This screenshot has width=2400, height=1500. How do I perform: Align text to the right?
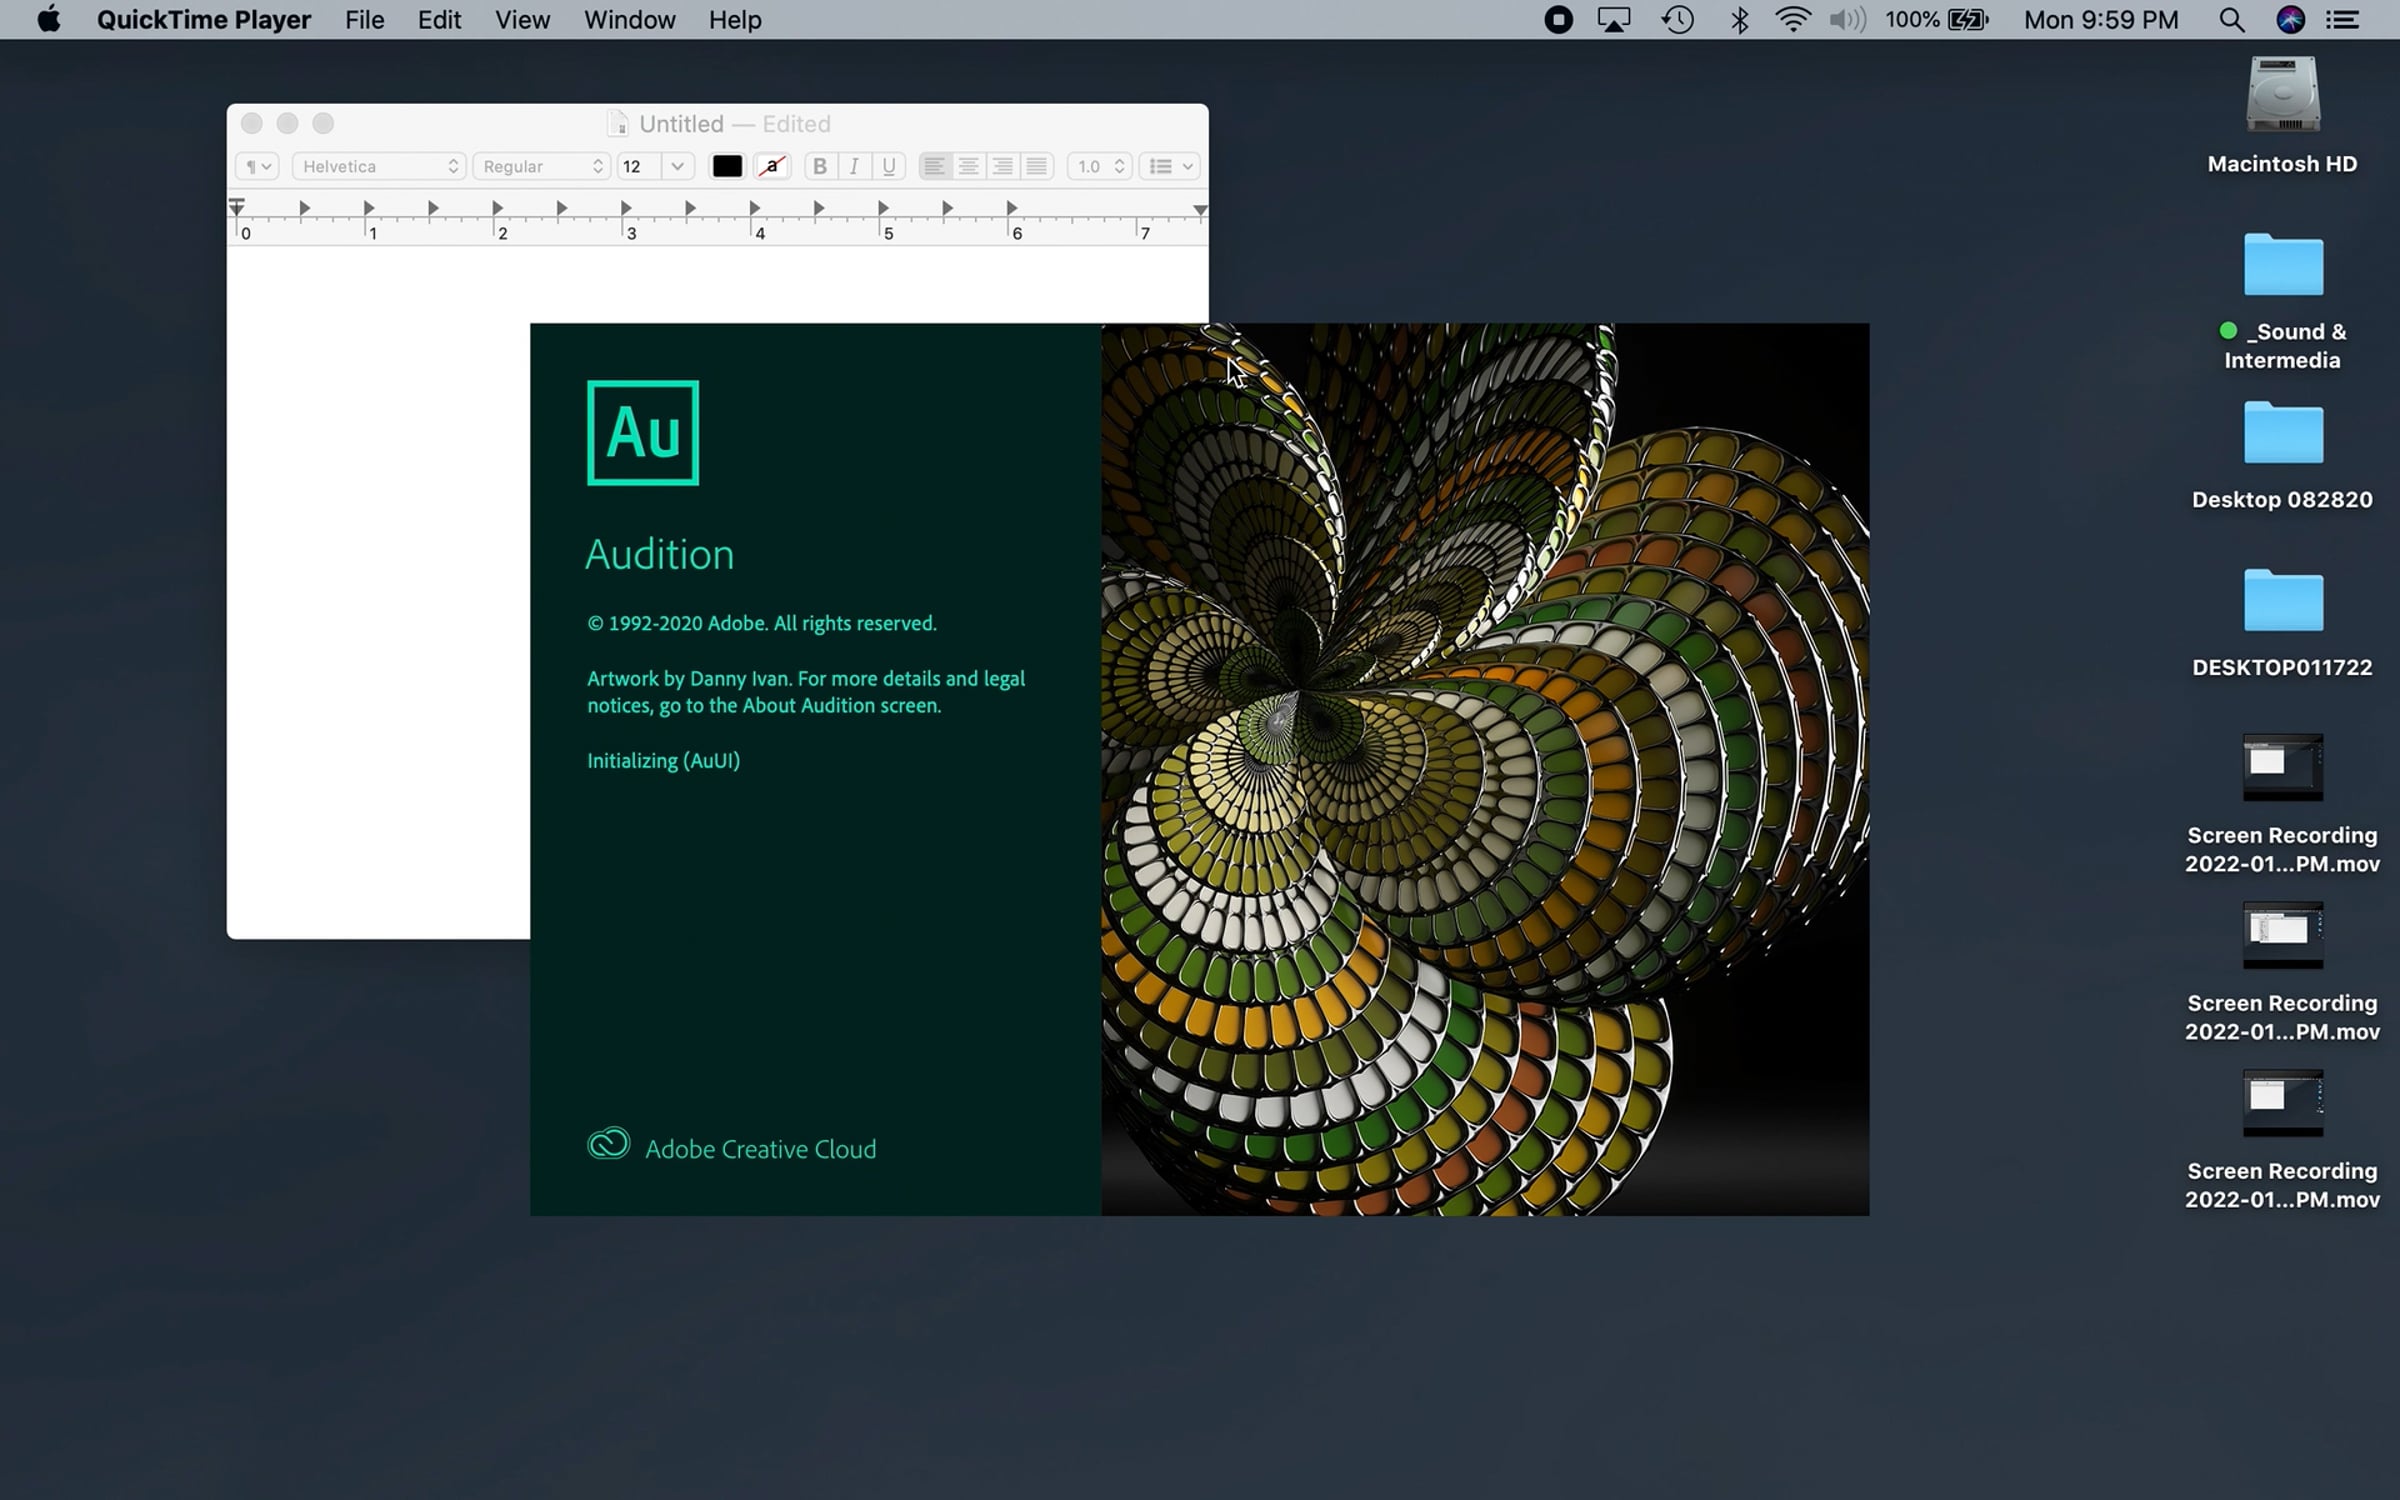[1002, 166]
